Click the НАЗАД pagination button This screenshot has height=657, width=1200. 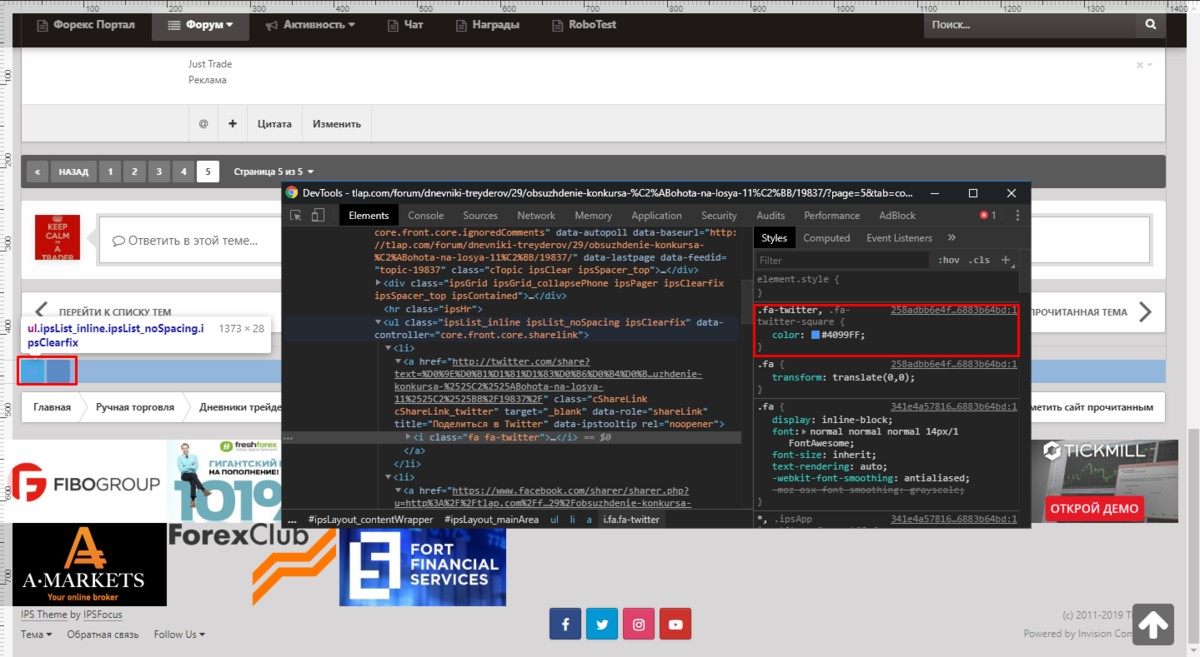click(x=73, y=171)
